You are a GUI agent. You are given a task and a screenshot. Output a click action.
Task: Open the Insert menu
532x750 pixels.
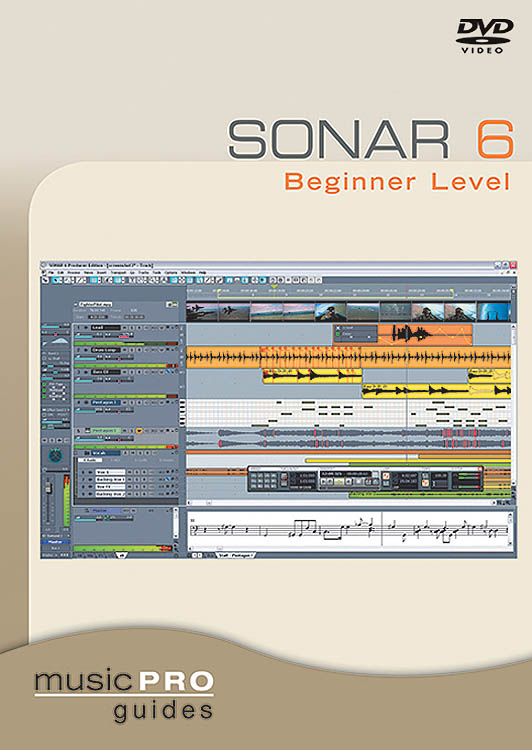101,273
